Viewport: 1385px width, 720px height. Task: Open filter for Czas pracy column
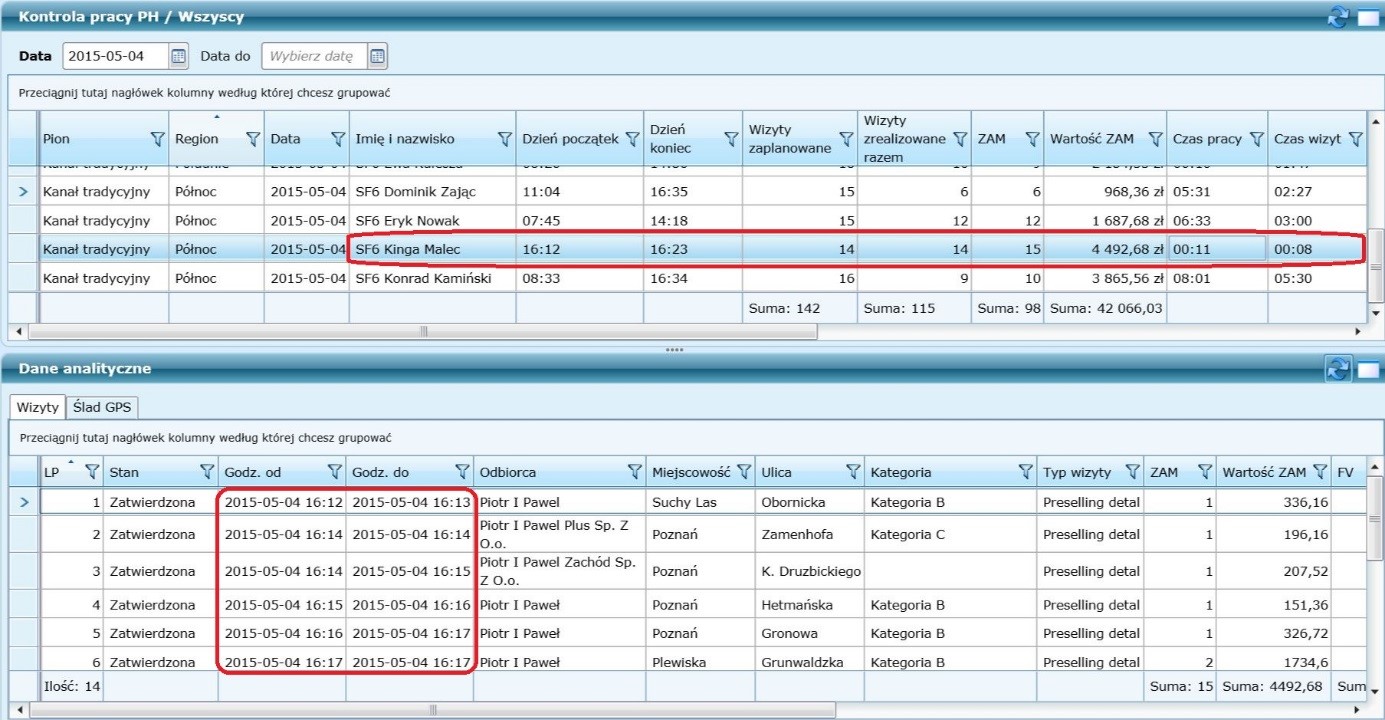1256,139
